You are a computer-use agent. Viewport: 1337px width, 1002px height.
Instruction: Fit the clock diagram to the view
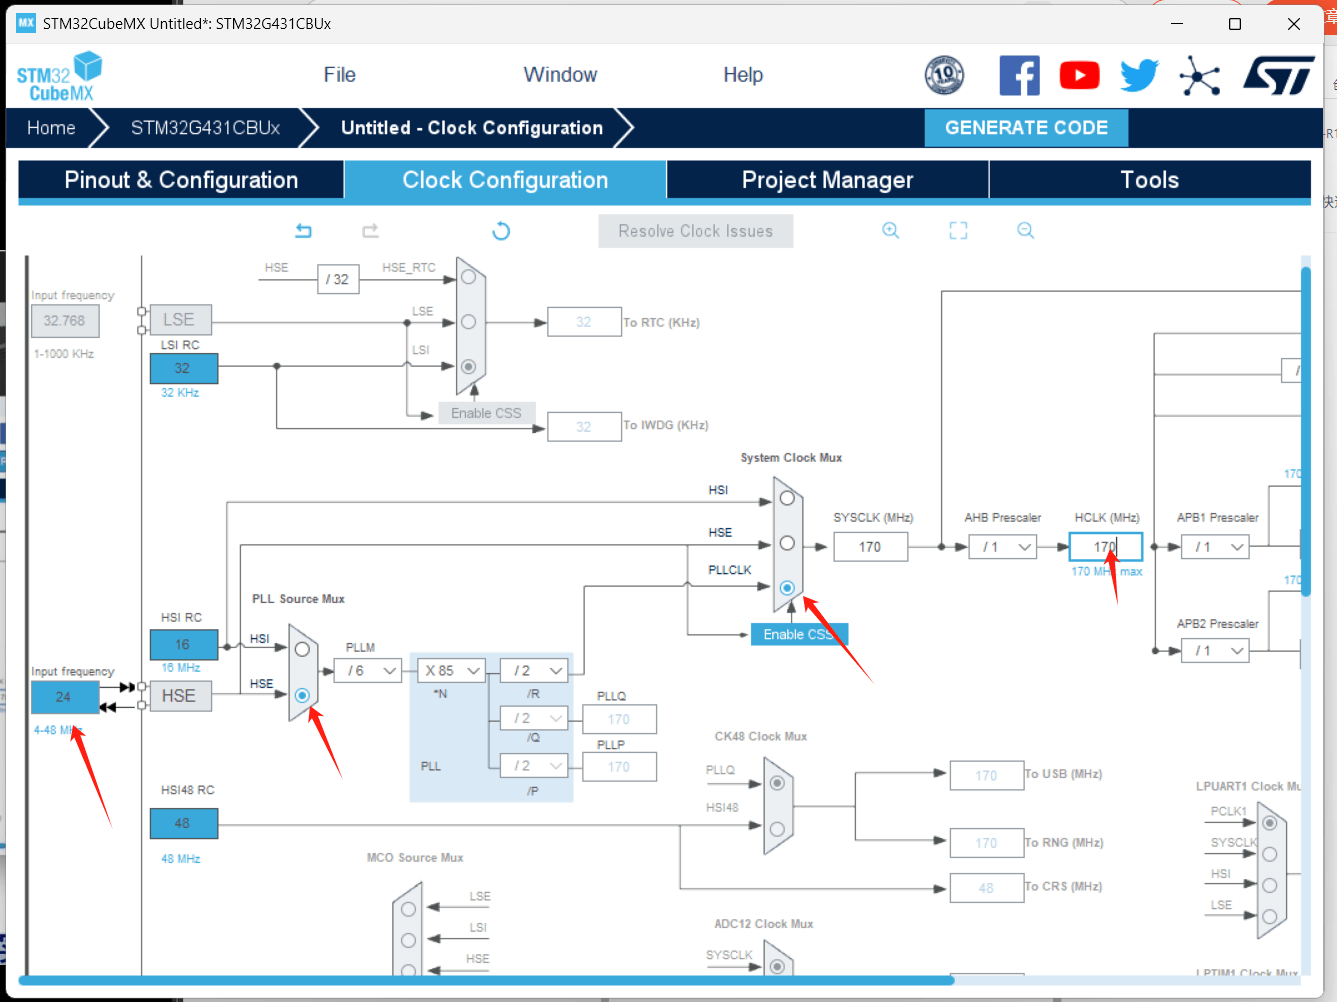[958, 231]
